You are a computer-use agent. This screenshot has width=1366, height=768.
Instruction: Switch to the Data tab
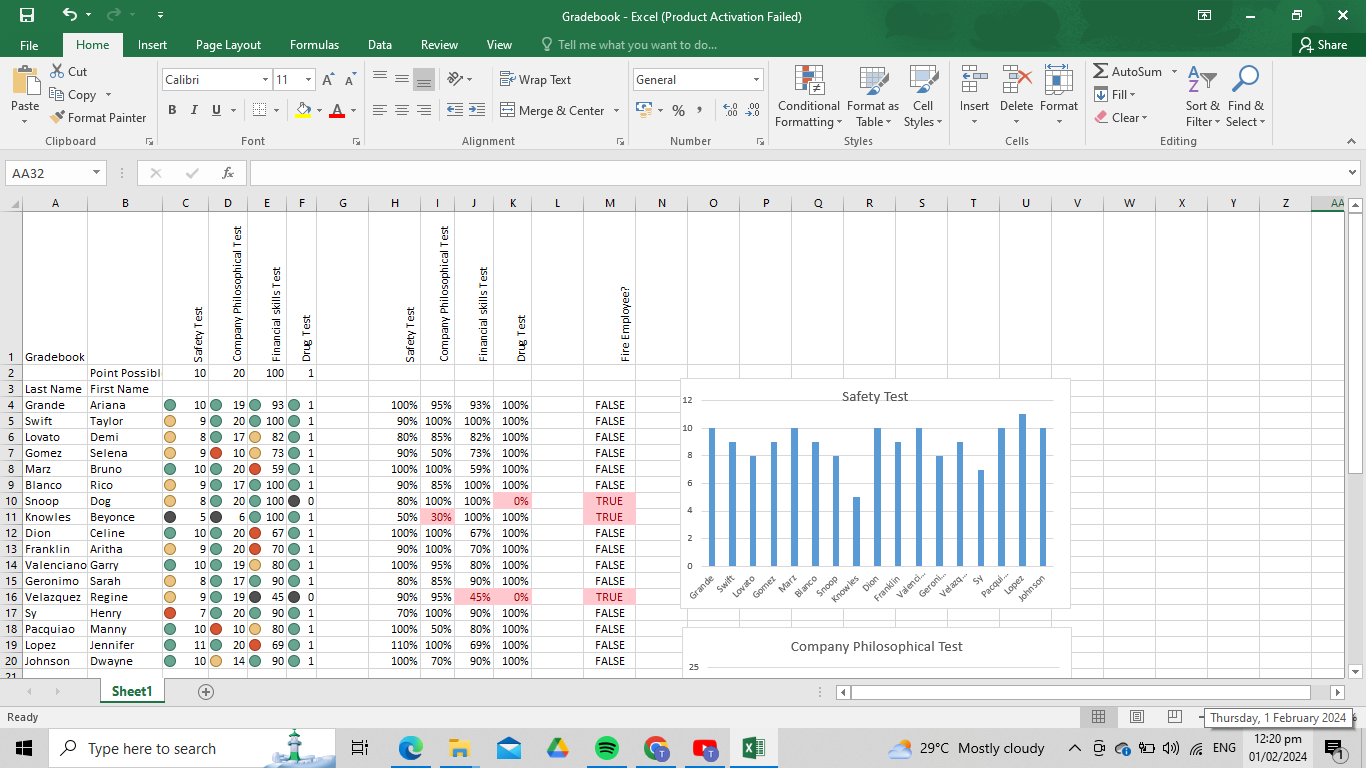pyautogui.click(x=380, y=45)
